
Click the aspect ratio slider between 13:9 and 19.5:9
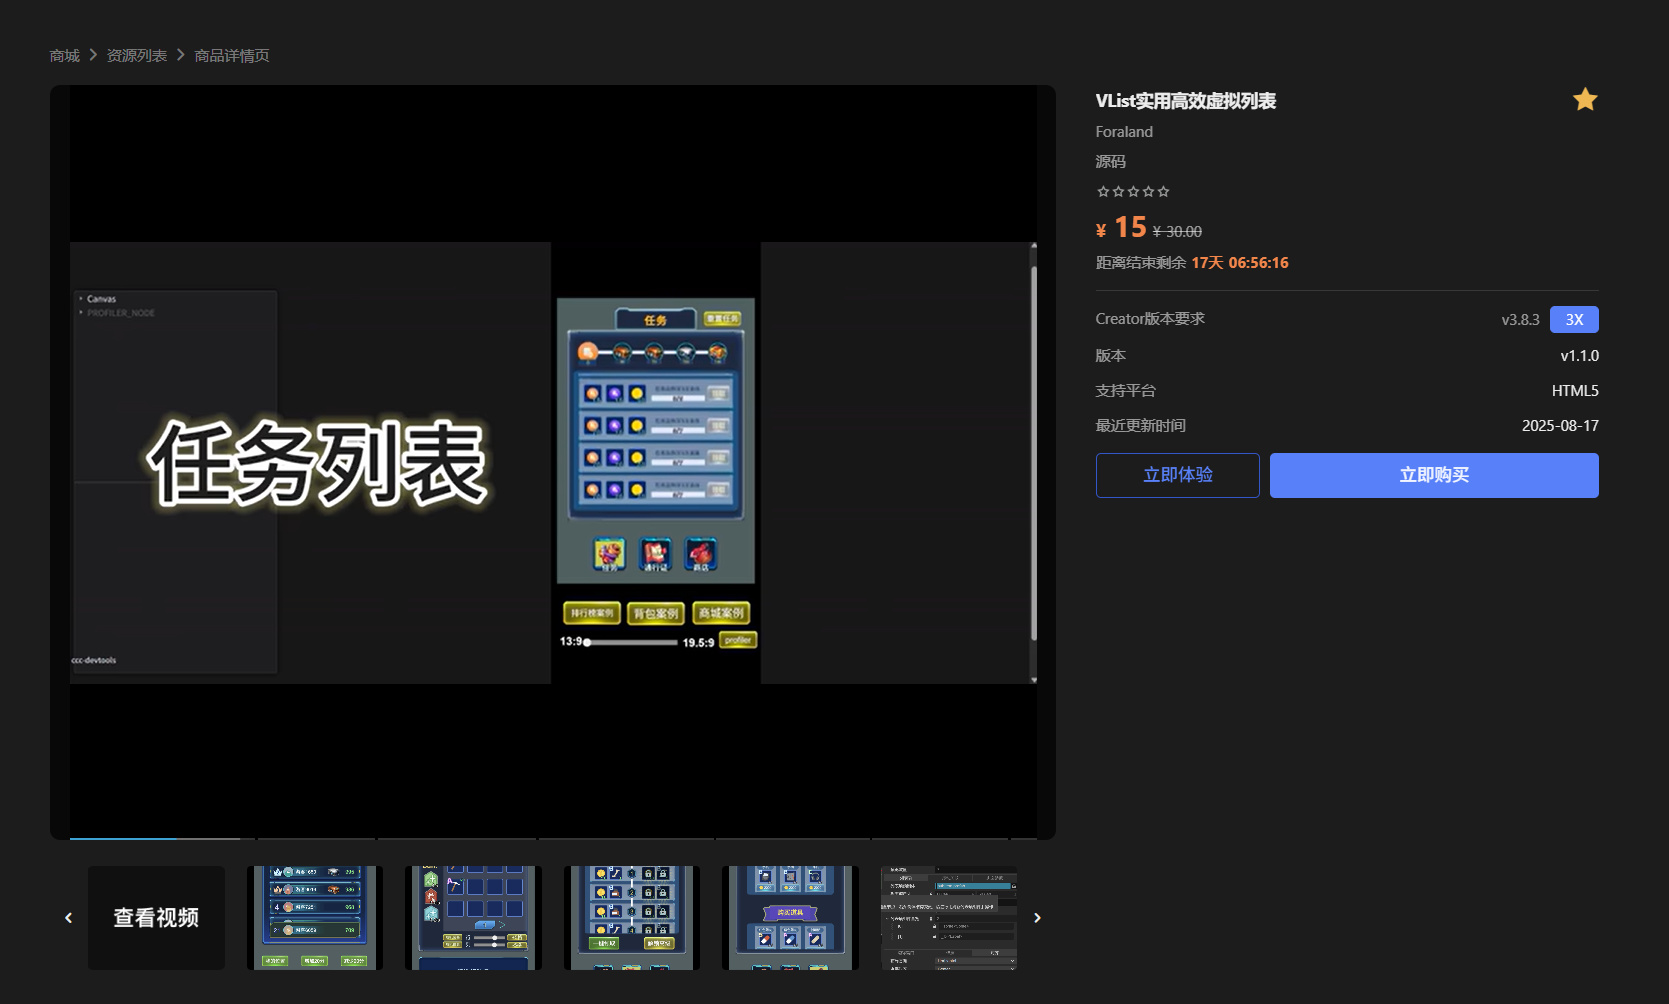[x=632, y=642]
